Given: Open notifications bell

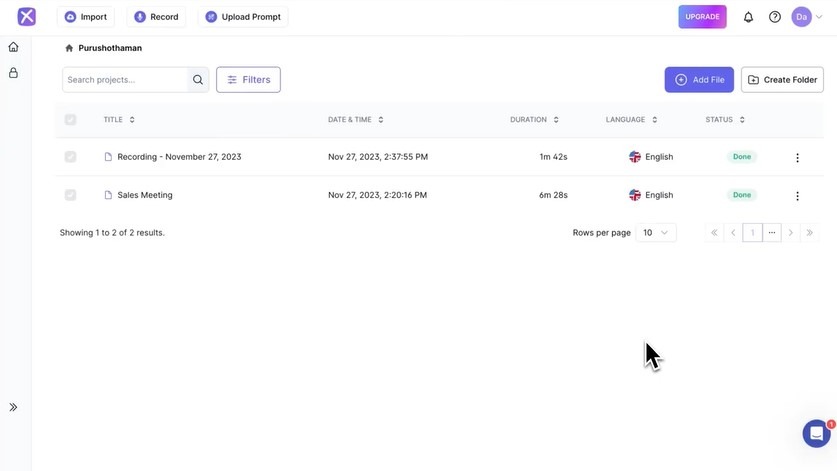Looking at the screenshot, I should click(748, 17).
